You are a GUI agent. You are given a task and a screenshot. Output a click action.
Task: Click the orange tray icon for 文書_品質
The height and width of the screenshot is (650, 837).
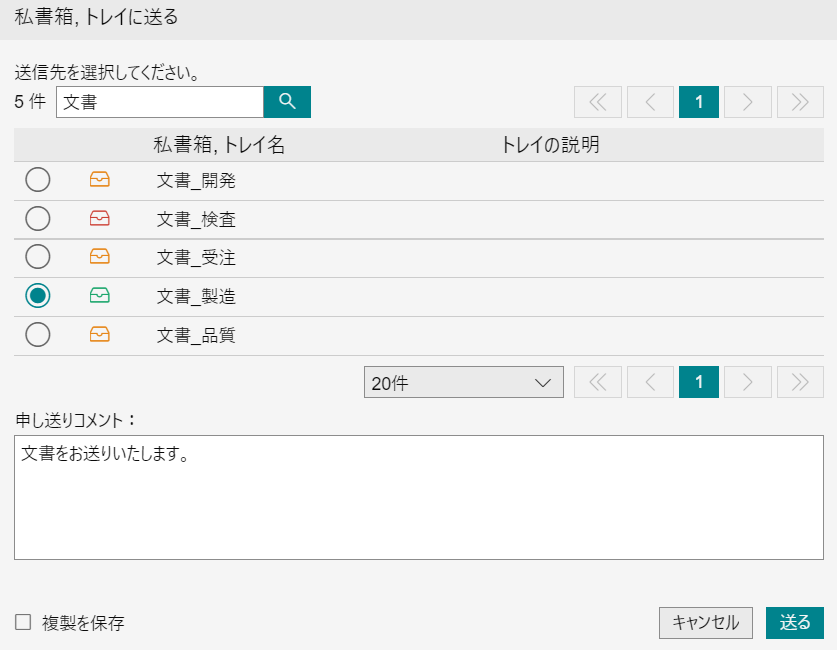(100, 335)
